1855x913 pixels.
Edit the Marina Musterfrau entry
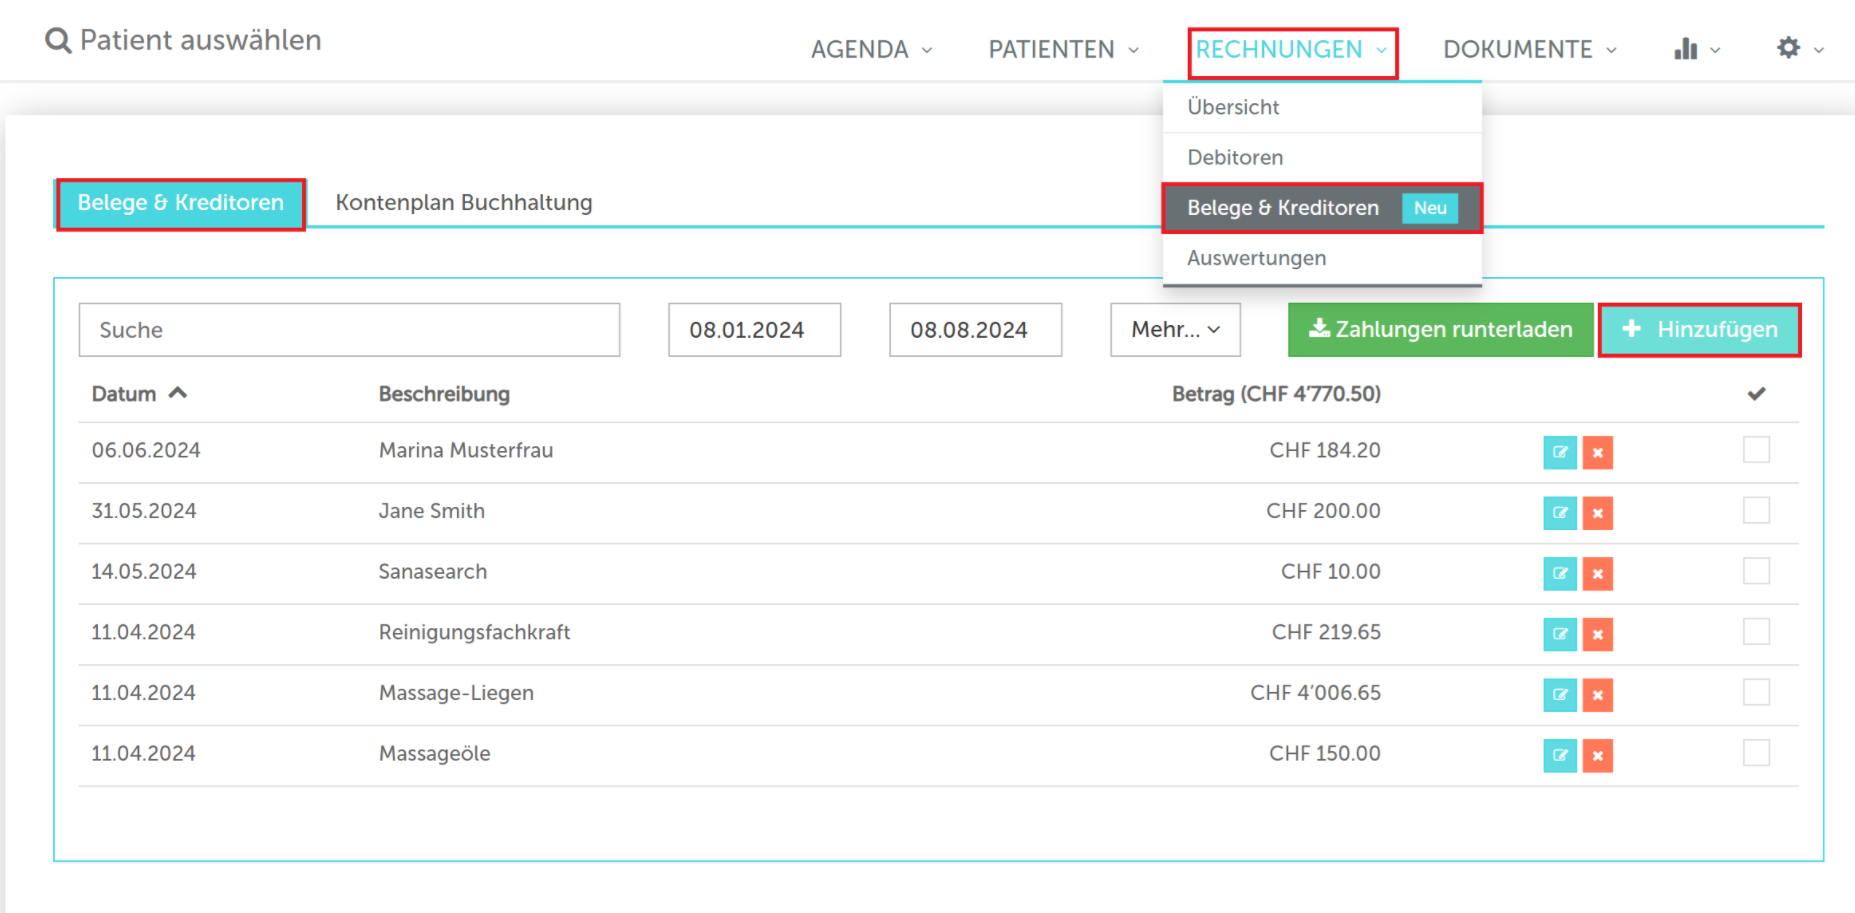coord(1560,452)
